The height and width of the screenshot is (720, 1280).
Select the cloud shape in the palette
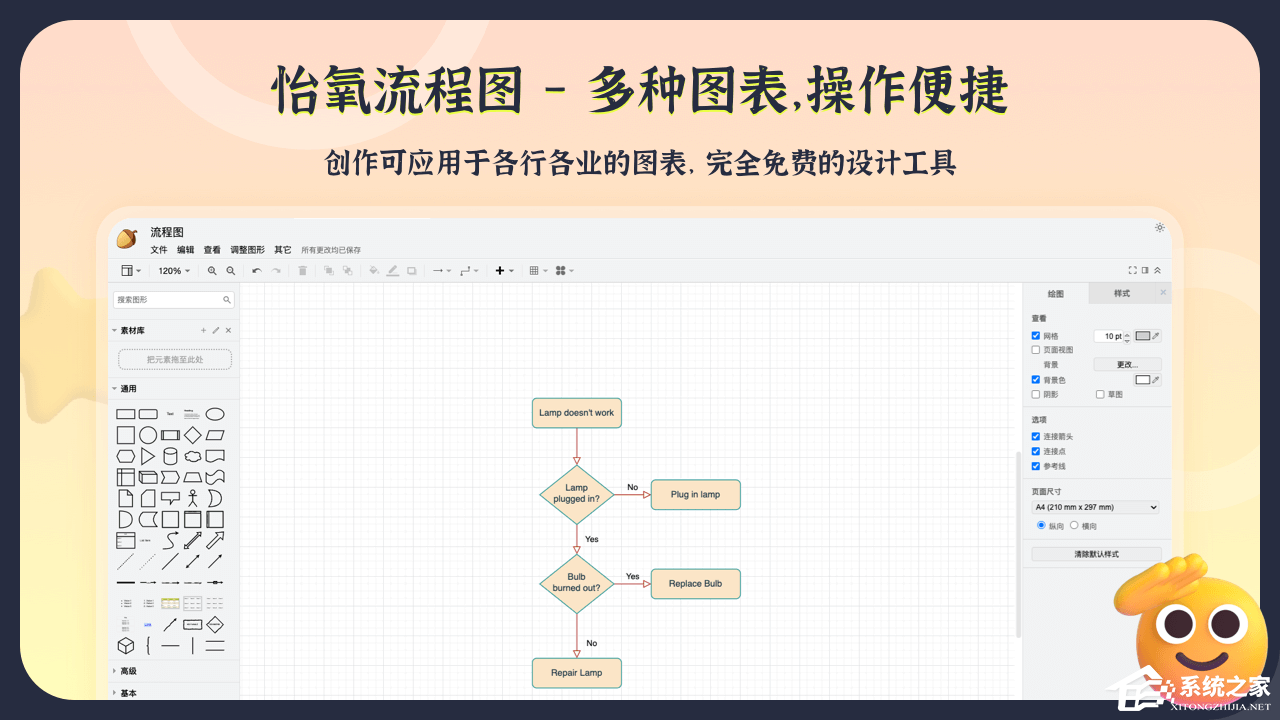(x=193, y=456)
